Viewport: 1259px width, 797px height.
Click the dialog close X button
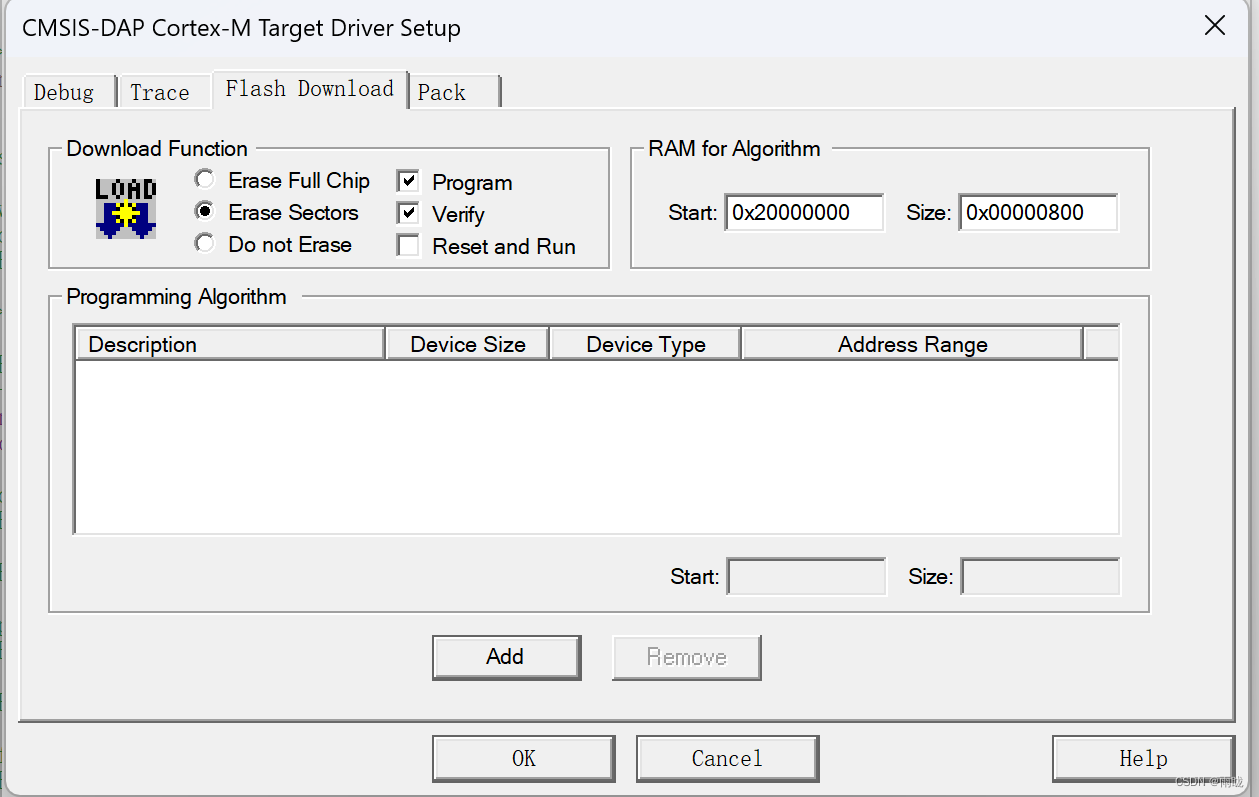(x=1215, y=26)
